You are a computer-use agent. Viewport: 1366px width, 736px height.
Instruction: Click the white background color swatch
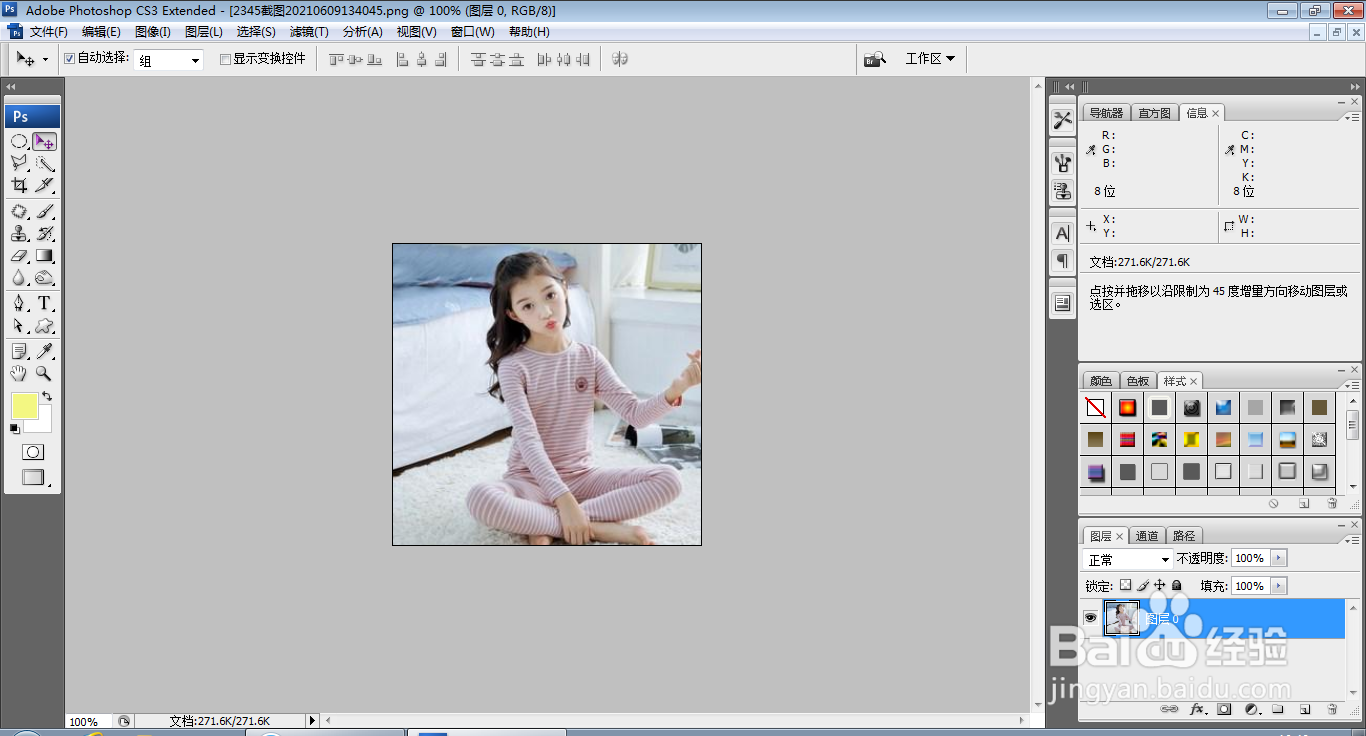pyautogui.click(x=42, y=424)
